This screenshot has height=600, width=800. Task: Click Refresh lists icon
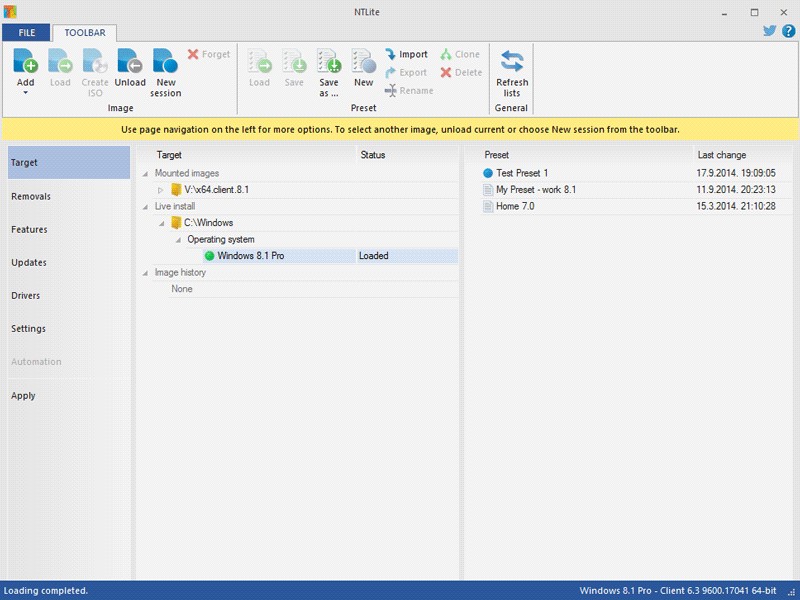tap(512, 63)
